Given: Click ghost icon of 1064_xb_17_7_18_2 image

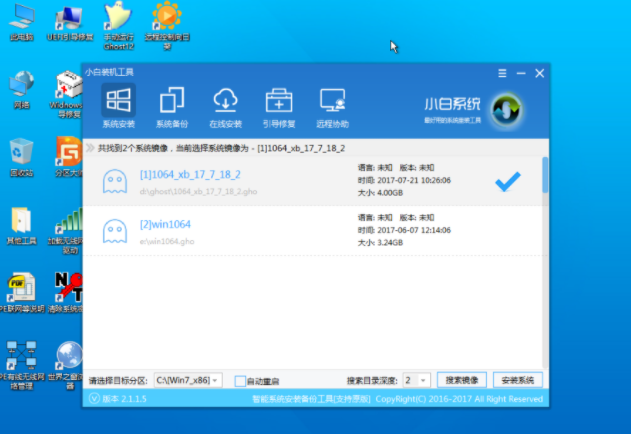Looking at the screenshot, I should click(115, 181).
